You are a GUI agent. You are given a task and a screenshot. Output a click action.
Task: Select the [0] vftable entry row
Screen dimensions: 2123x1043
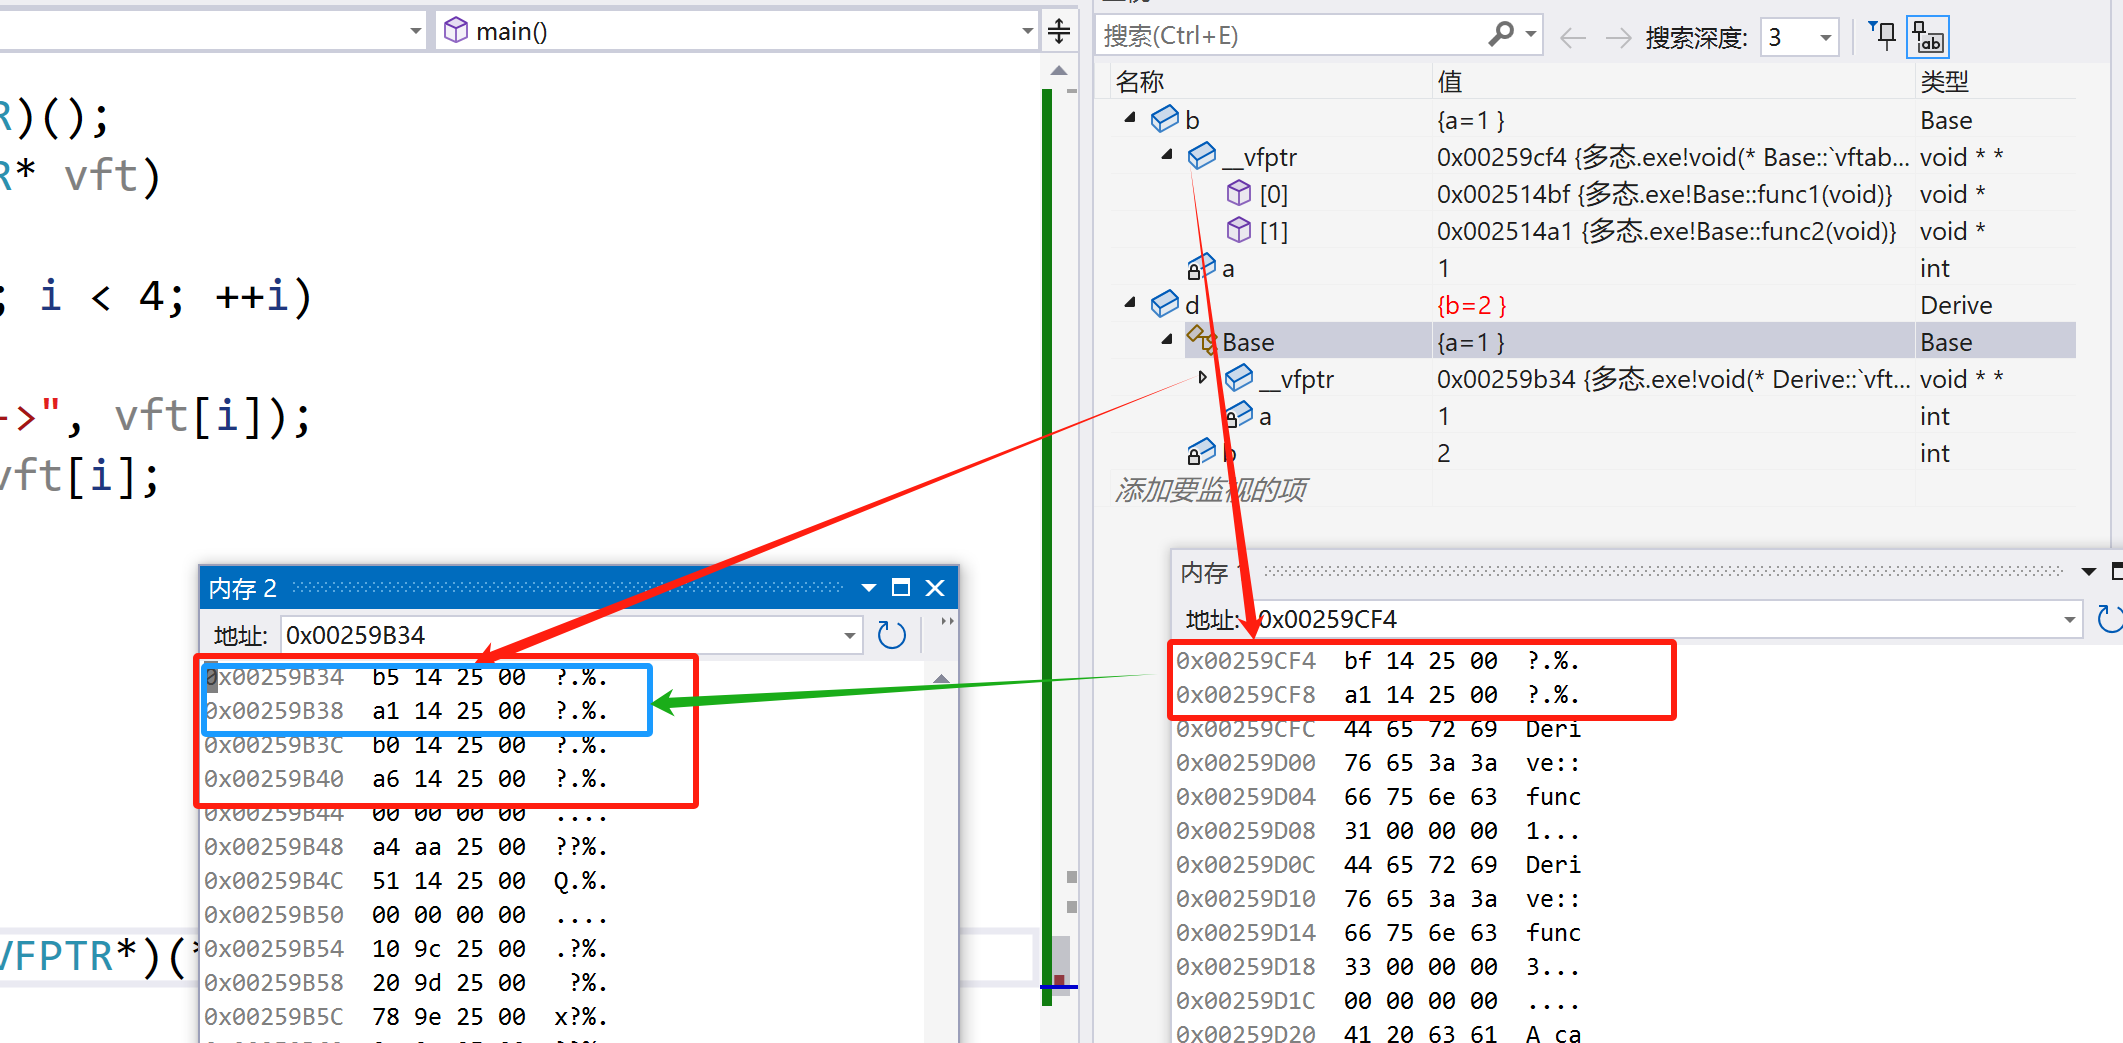(1594, 194)
